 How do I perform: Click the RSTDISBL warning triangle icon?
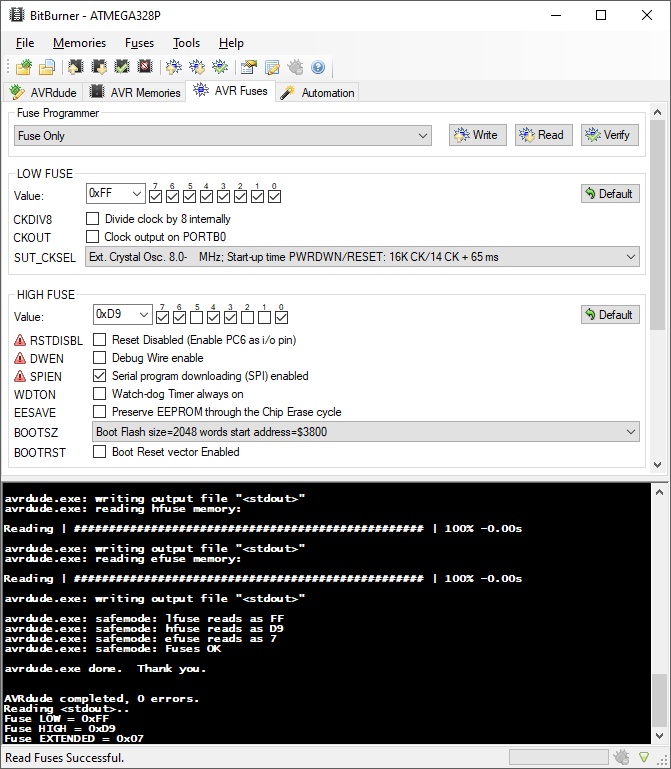tap(20, 340)
